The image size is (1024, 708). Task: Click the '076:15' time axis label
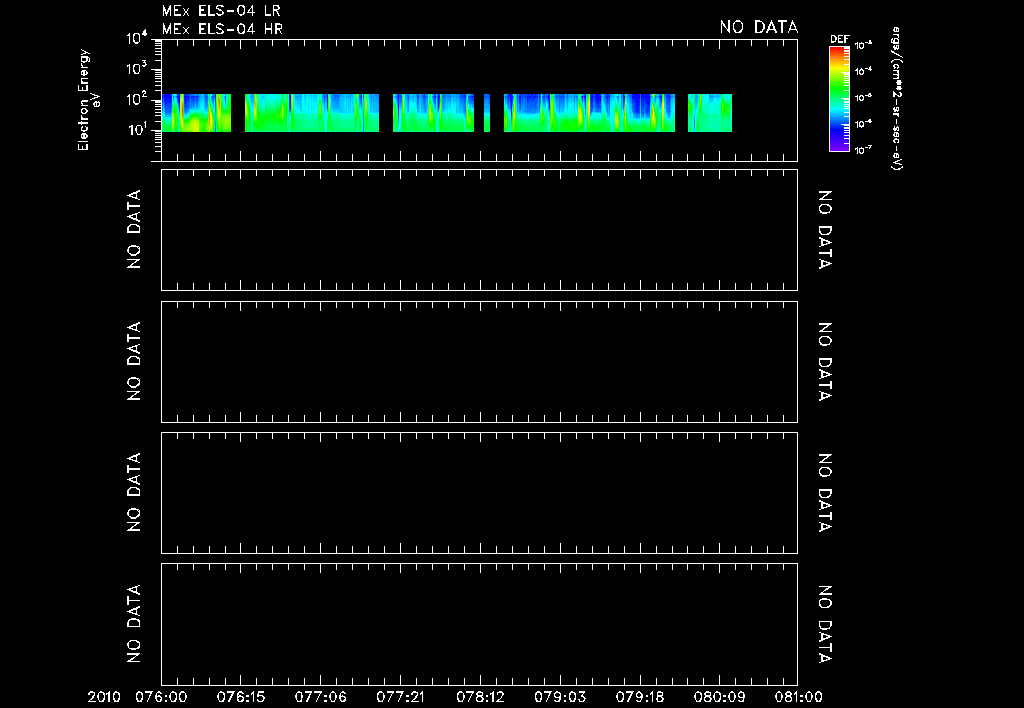point(241,697)
